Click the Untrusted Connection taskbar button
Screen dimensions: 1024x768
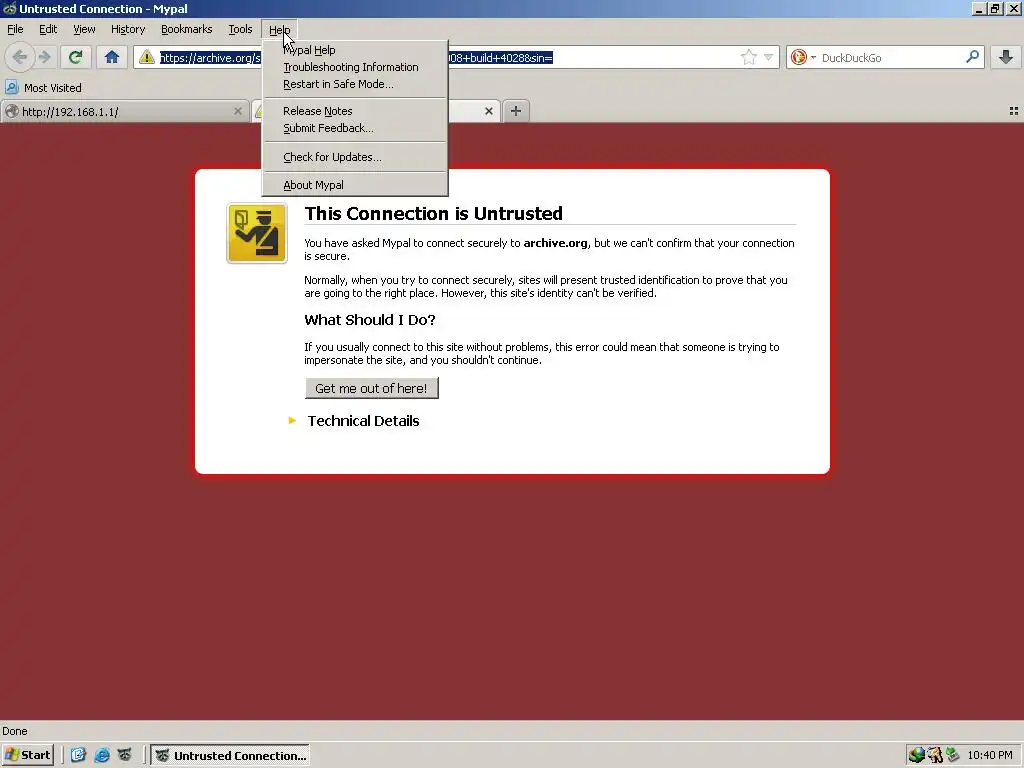point(230,755)
